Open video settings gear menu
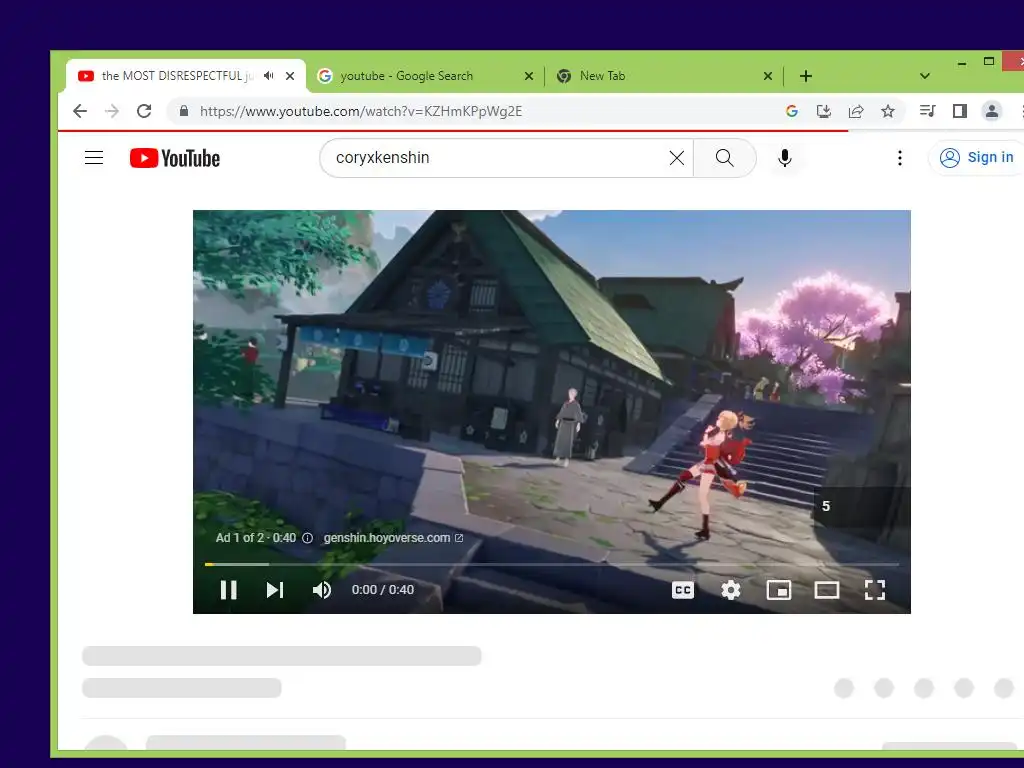This screenshot has height=768, width=1024. pyautogui.click(x=731, y=590)
